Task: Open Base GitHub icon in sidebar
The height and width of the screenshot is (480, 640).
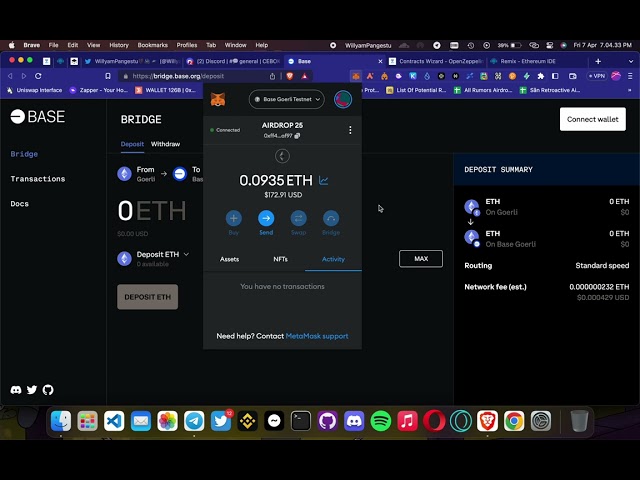Action: (48, 390)
